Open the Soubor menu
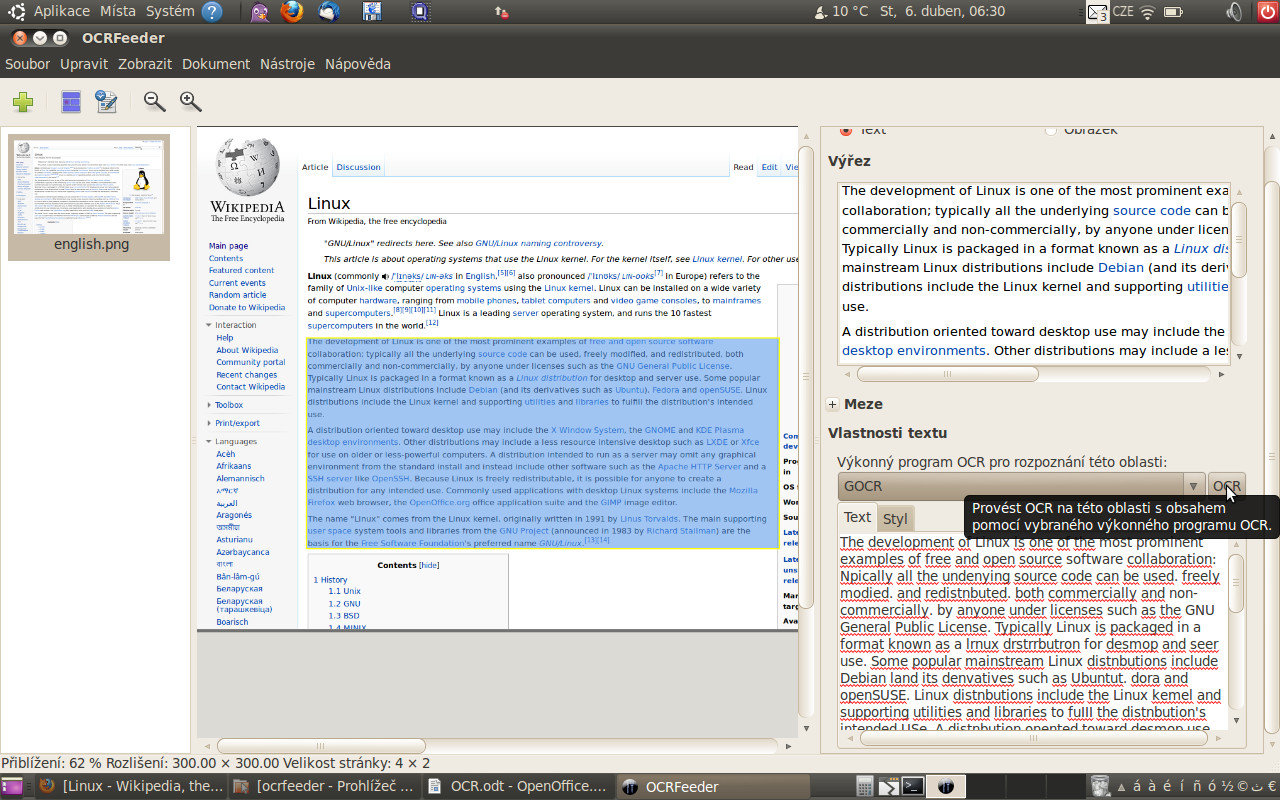 pyautogui.click(x=27, y=64)
